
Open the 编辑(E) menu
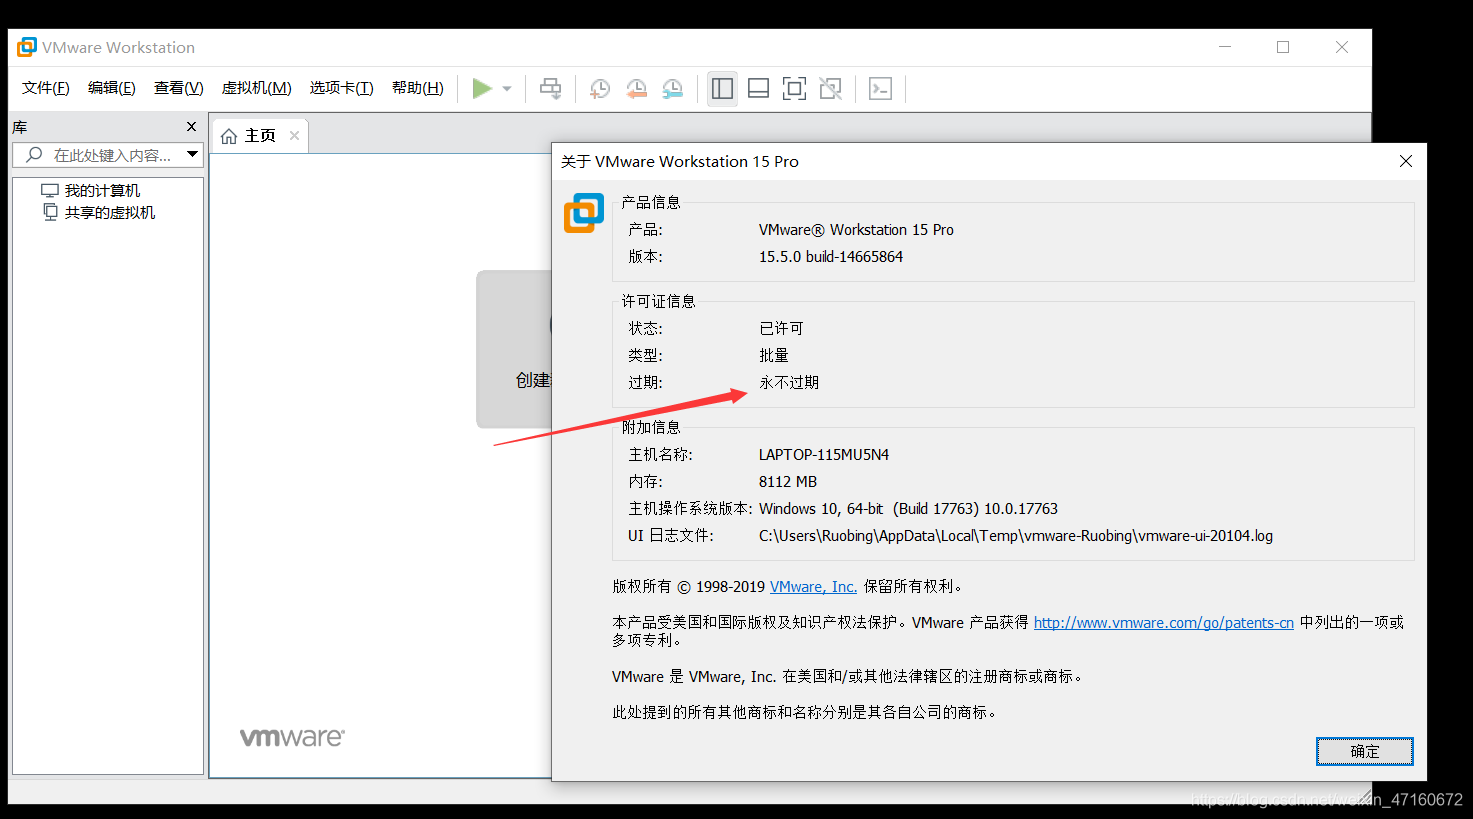[112, 88]
